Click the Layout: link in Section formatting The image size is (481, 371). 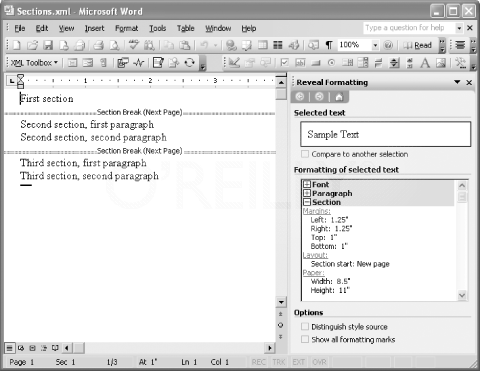pyautogui.click(x=315, y=255)
